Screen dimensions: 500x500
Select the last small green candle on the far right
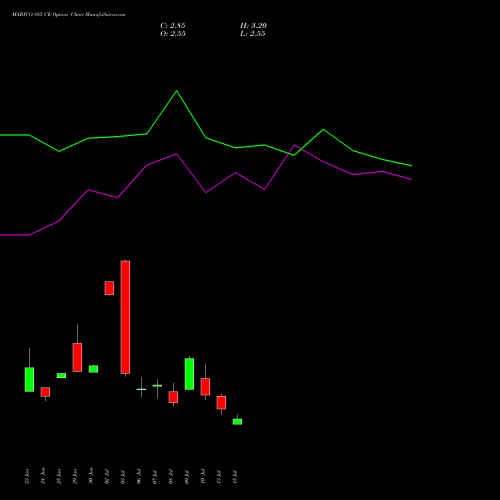tap(237, 421)
